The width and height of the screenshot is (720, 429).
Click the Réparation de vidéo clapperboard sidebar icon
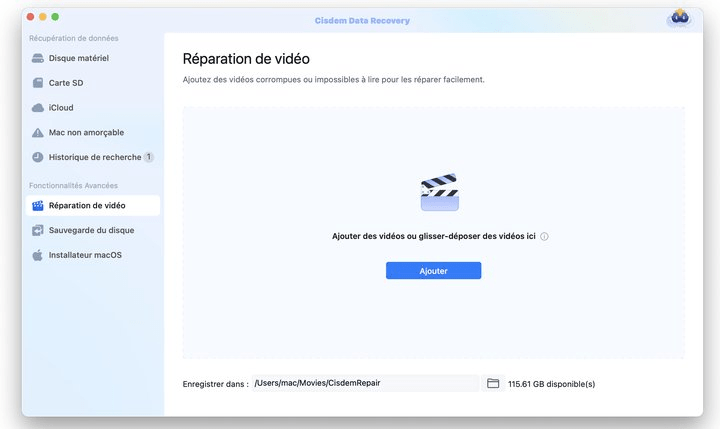click(38, 206)
